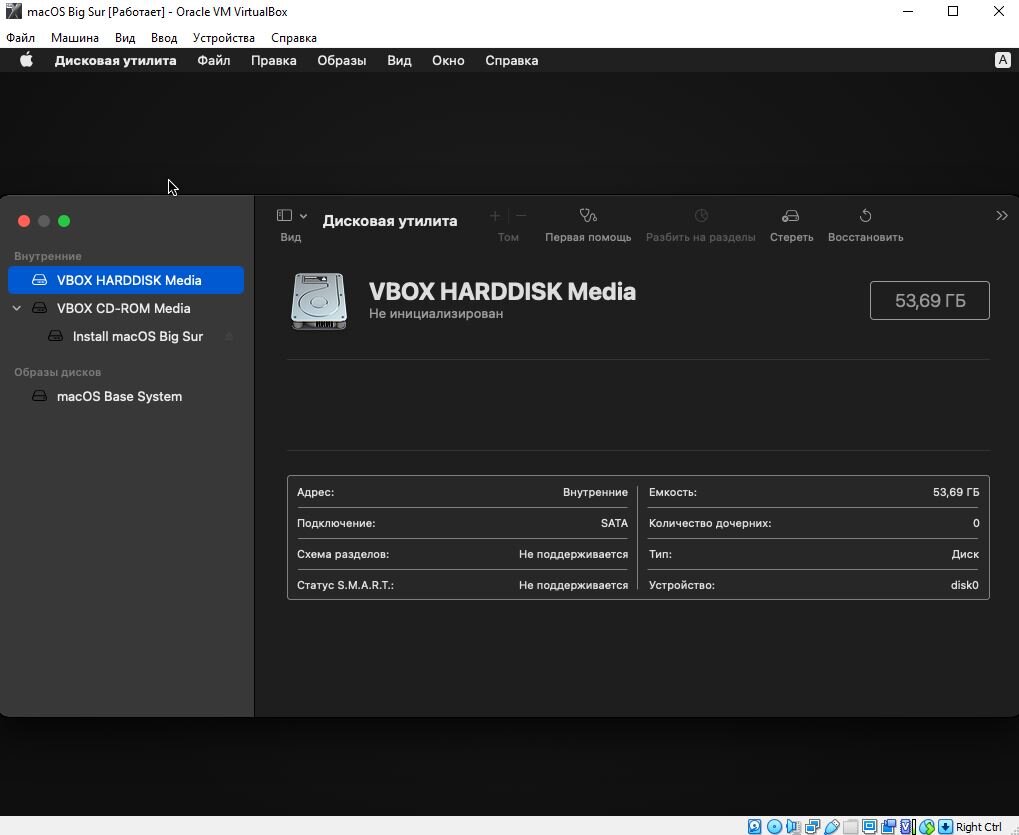Image resolution: width=1019 pixels, height=835 pixels.
Task: Click the CPU virtualization chip icon in status bar
Action: tap(908, 827)
